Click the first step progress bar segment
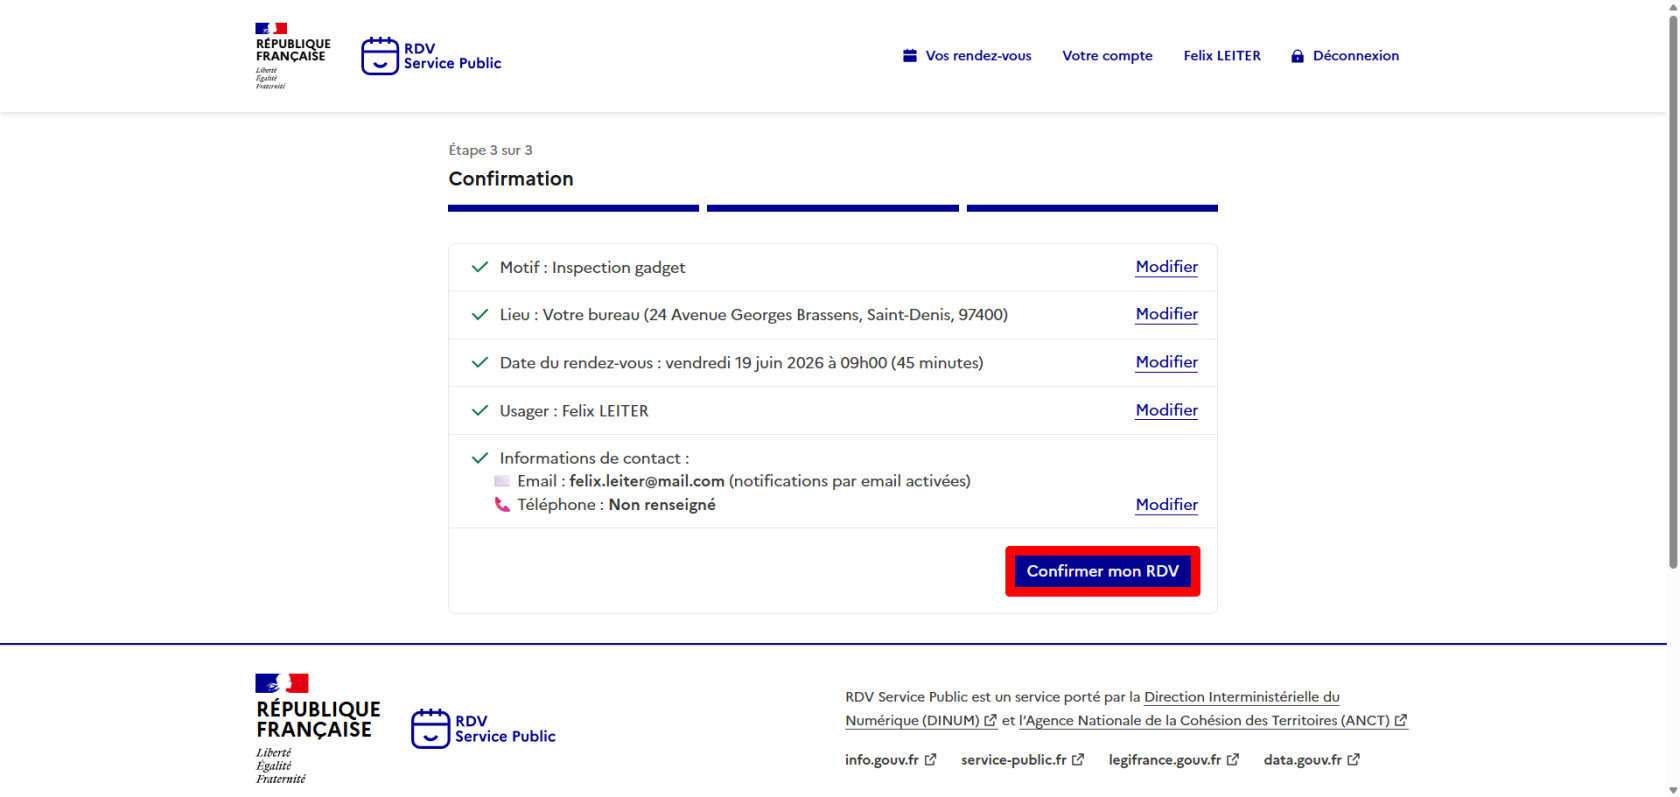The width and height of the screenshot is (1680, 797). [x=573, y=208]
